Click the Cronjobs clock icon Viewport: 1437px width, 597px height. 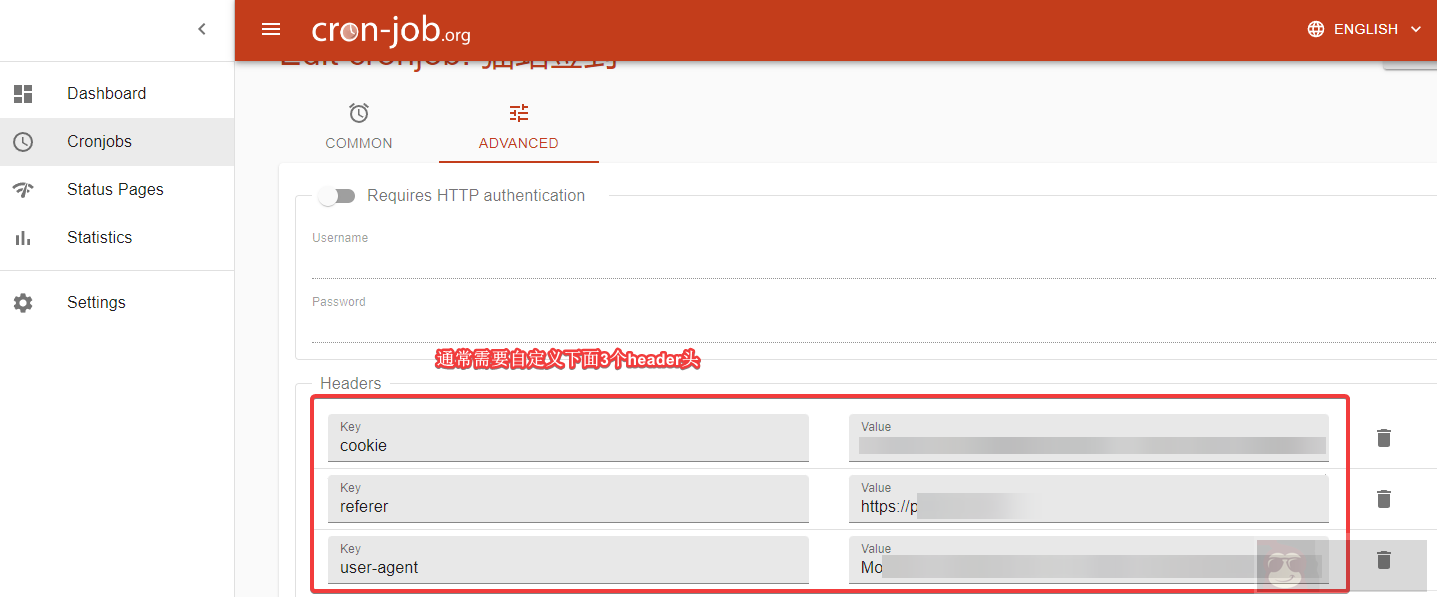pyautogui.click(x=23, y=142)
